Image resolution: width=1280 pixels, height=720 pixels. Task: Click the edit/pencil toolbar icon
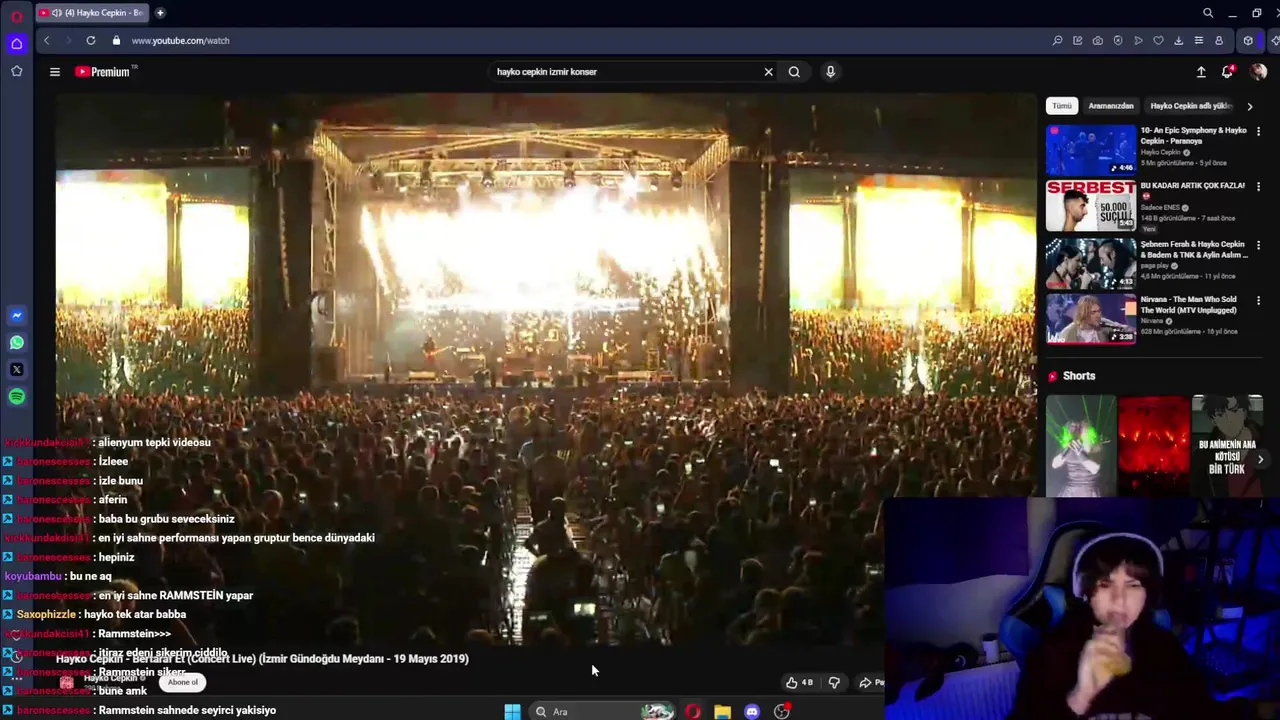(x=1077, y=40)
